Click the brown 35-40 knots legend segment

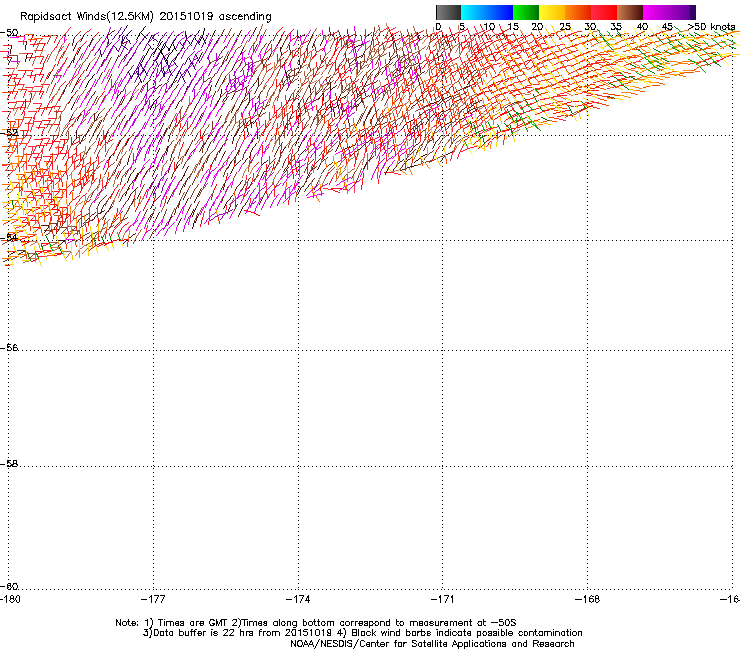pos(630,12)
